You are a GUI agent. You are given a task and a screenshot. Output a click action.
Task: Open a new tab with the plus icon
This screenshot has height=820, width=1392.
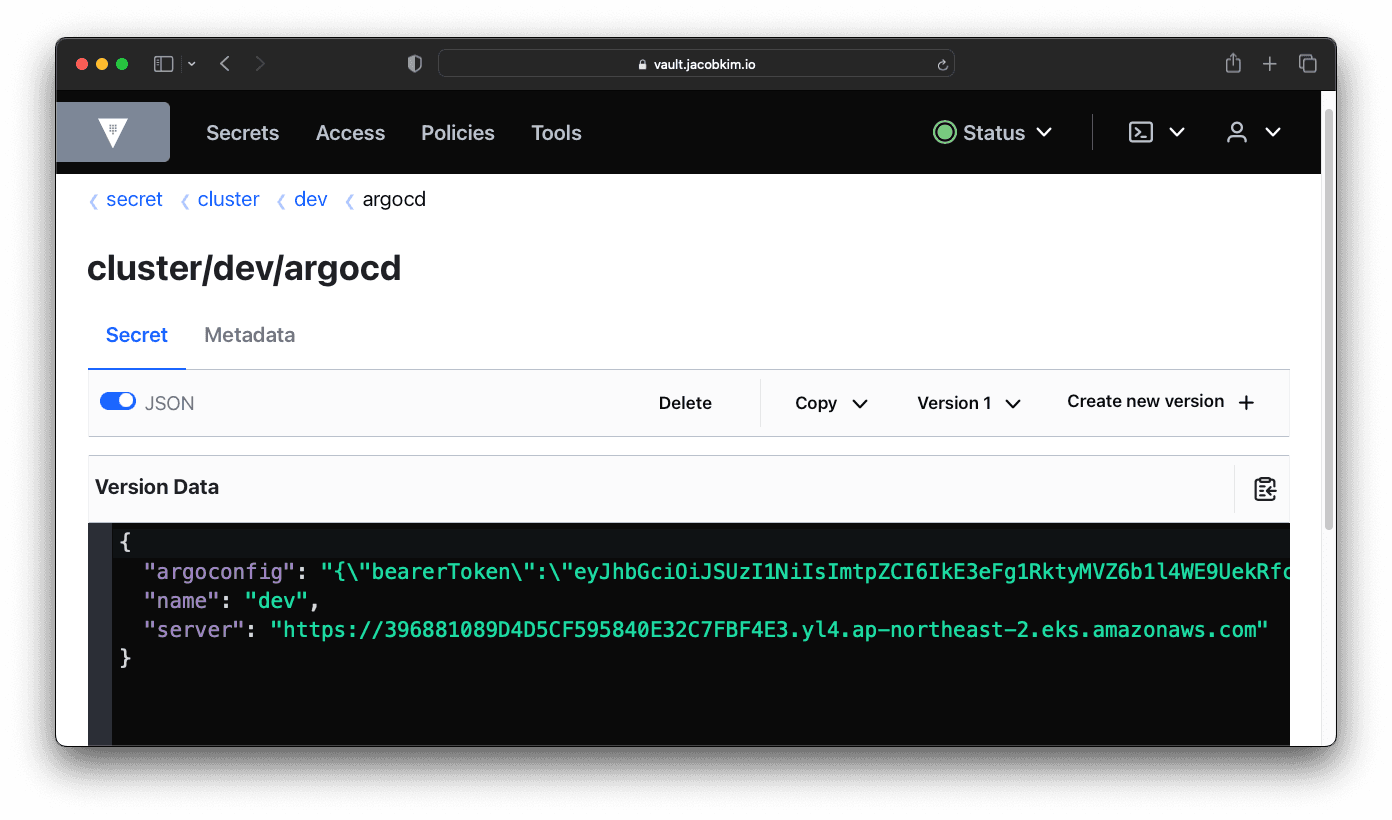(1269, 63)
